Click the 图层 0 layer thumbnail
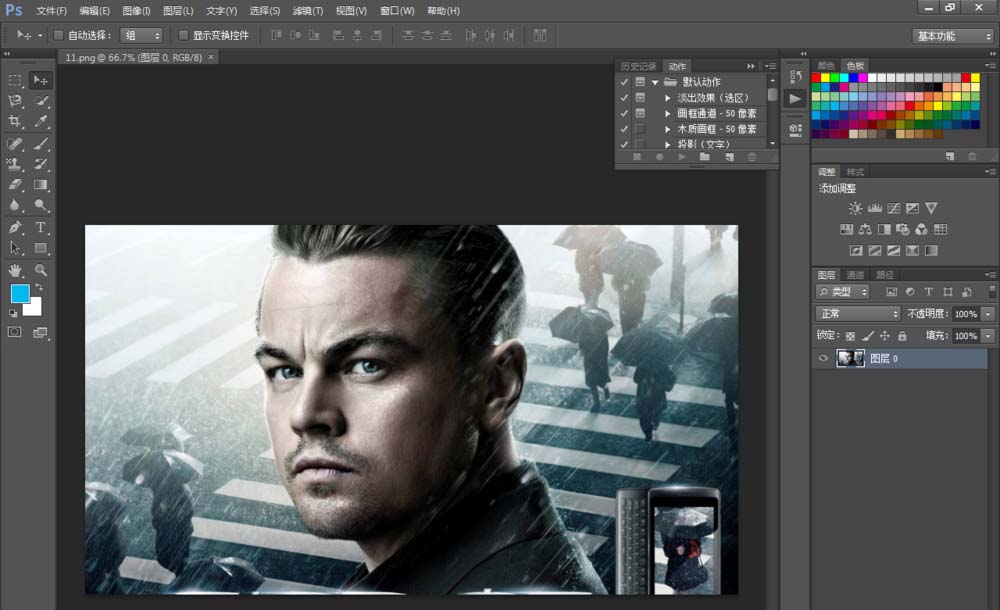This screenshot has height=610, width=1000. 851,358
